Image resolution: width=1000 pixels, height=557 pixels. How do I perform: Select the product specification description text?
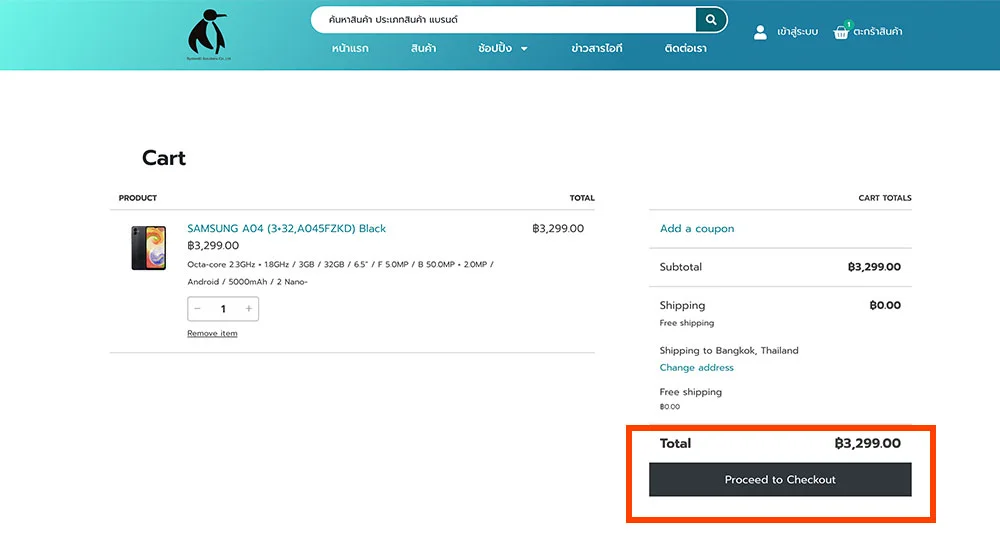[341, 273]
